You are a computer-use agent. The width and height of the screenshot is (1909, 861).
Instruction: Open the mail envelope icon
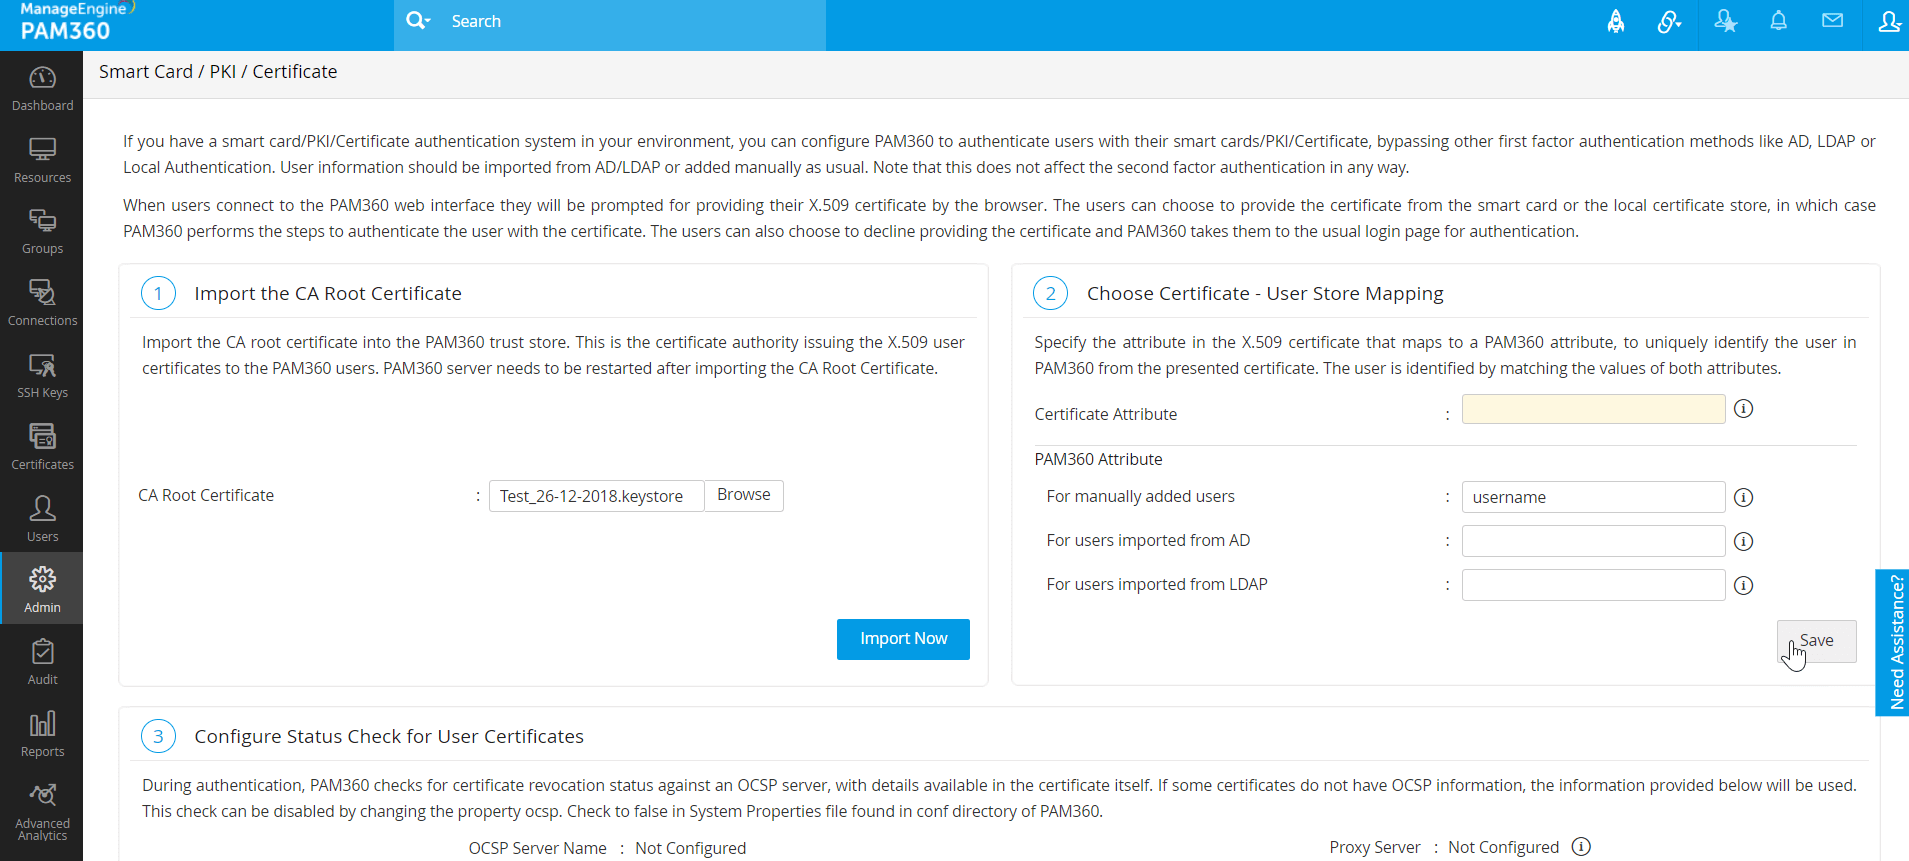coord(1832,21)
